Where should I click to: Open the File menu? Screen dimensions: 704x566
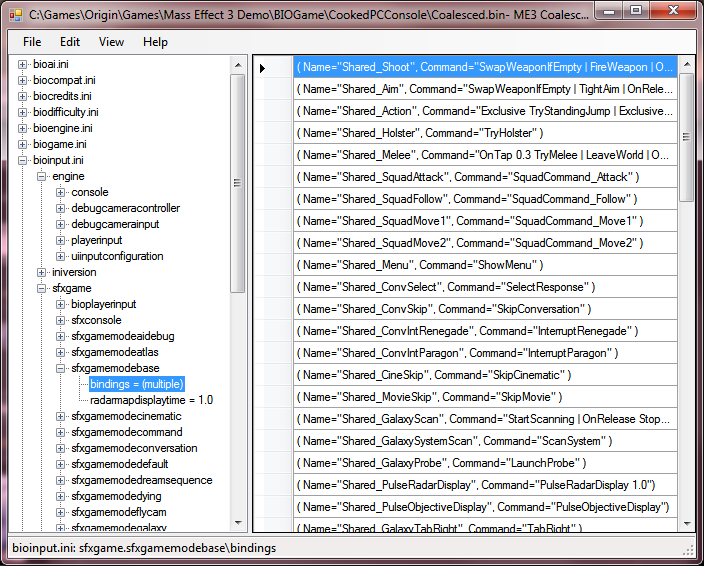pyautogui.click(x=32, y=42)
